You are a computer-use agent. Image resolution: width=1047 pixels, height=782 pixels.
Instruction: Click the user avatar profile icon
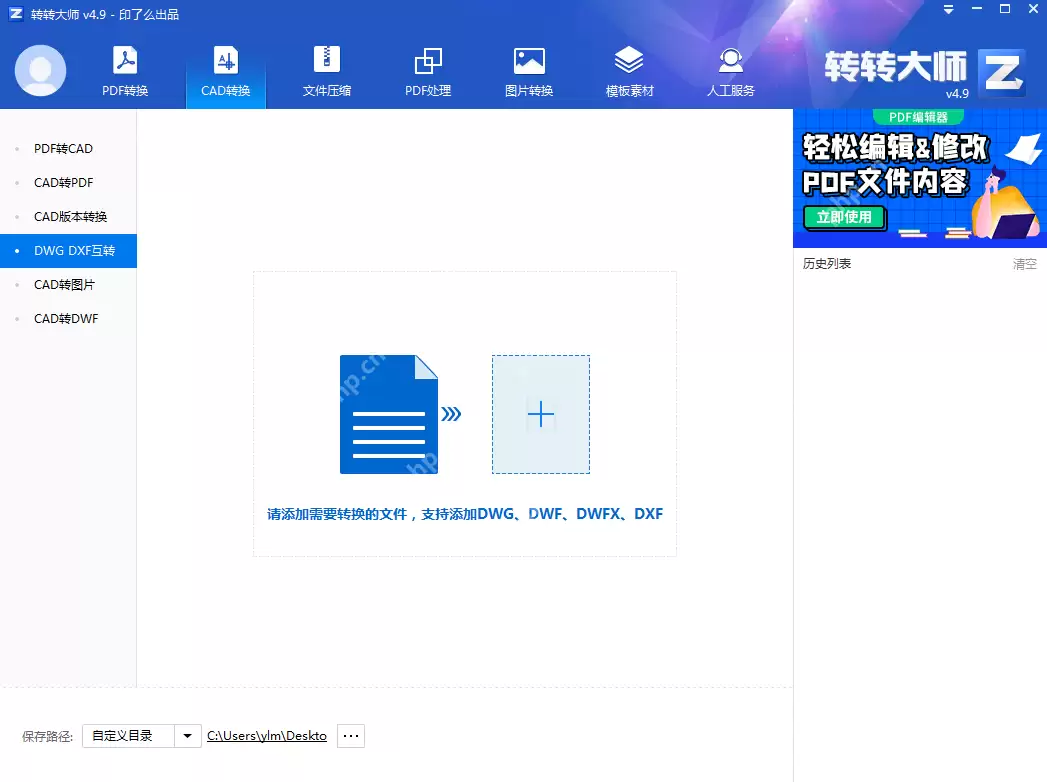[x=40, y=70]
